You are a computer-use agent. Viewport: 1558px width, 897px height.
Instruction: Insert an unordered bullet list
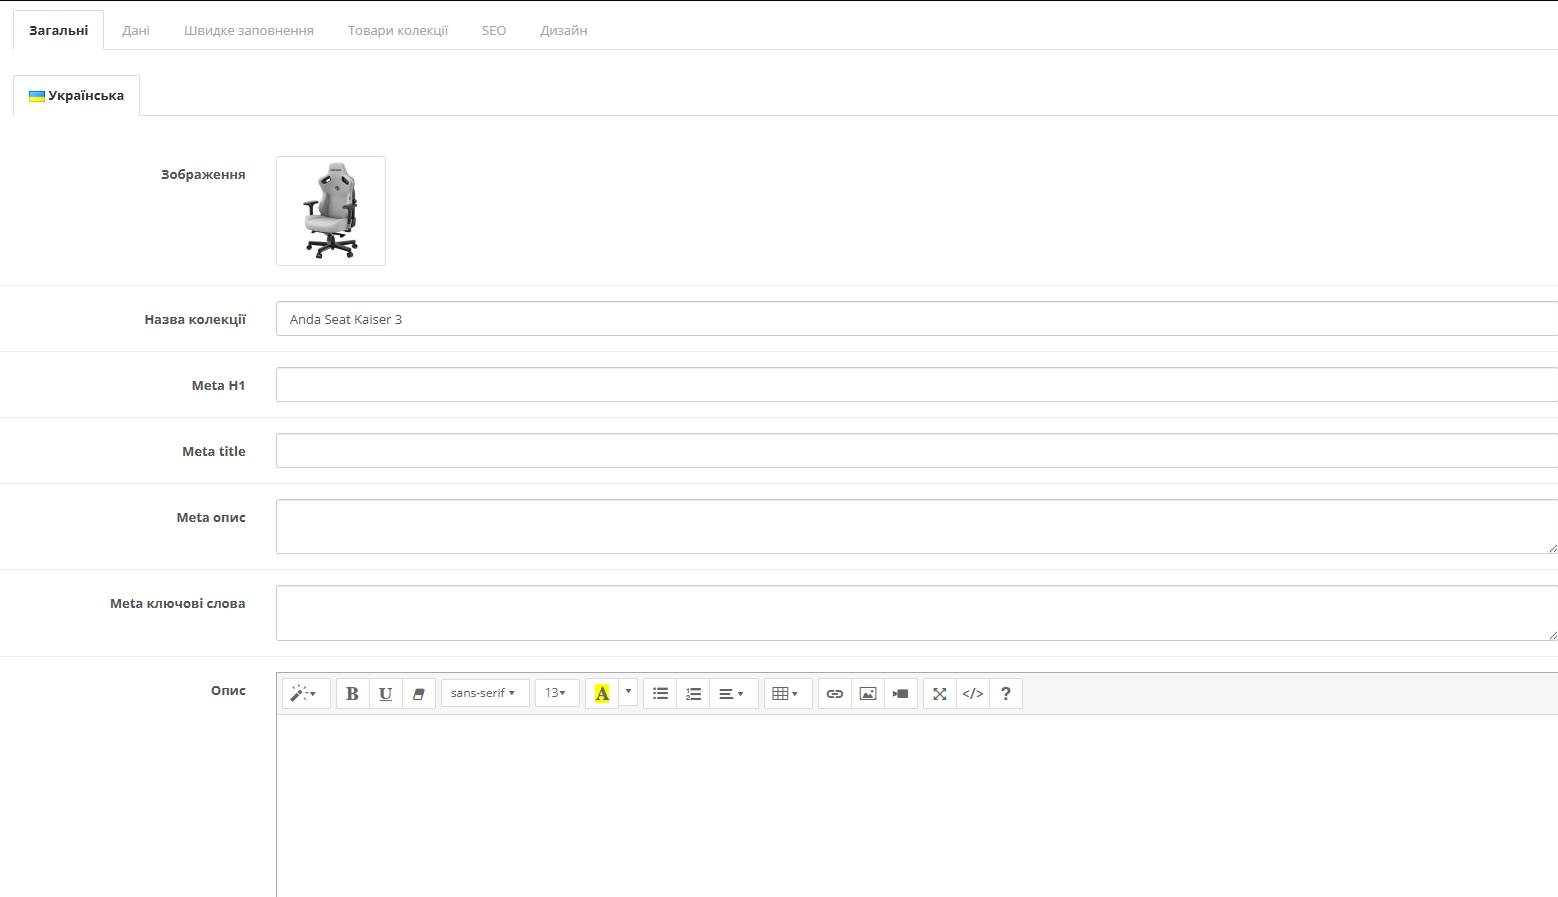tap(660, 694)
